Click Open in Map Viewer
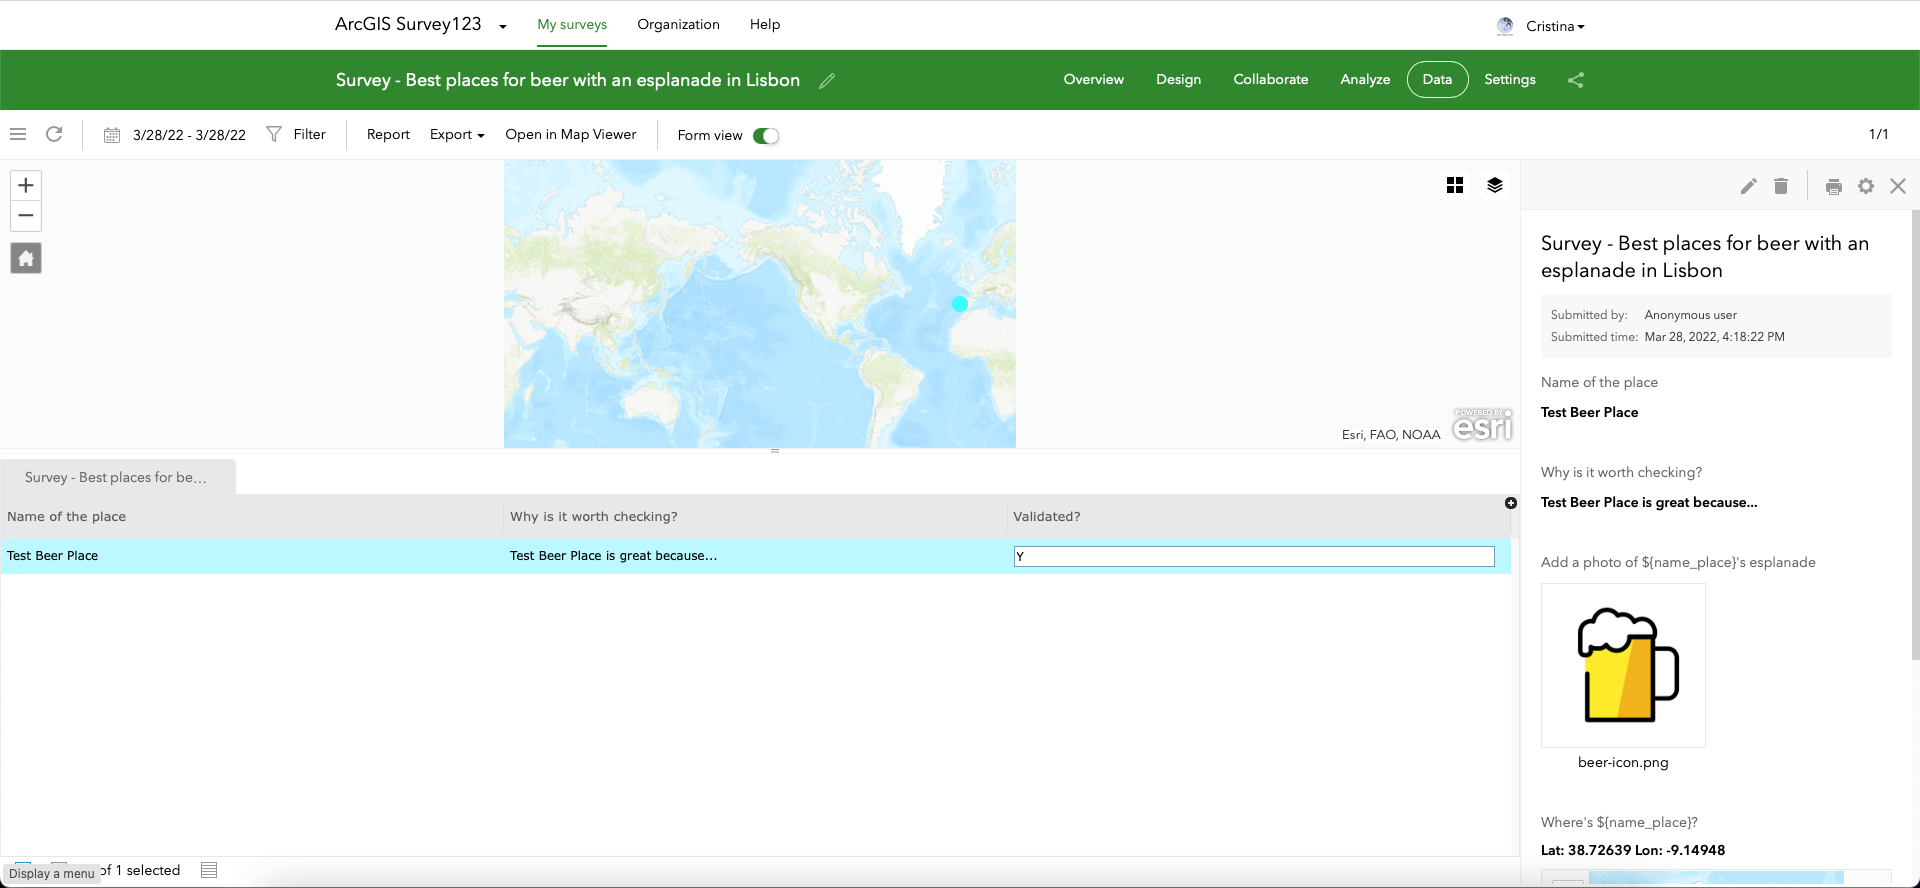Image resolution: width=1920 pixels, height=888 pixels. (570, 134)
